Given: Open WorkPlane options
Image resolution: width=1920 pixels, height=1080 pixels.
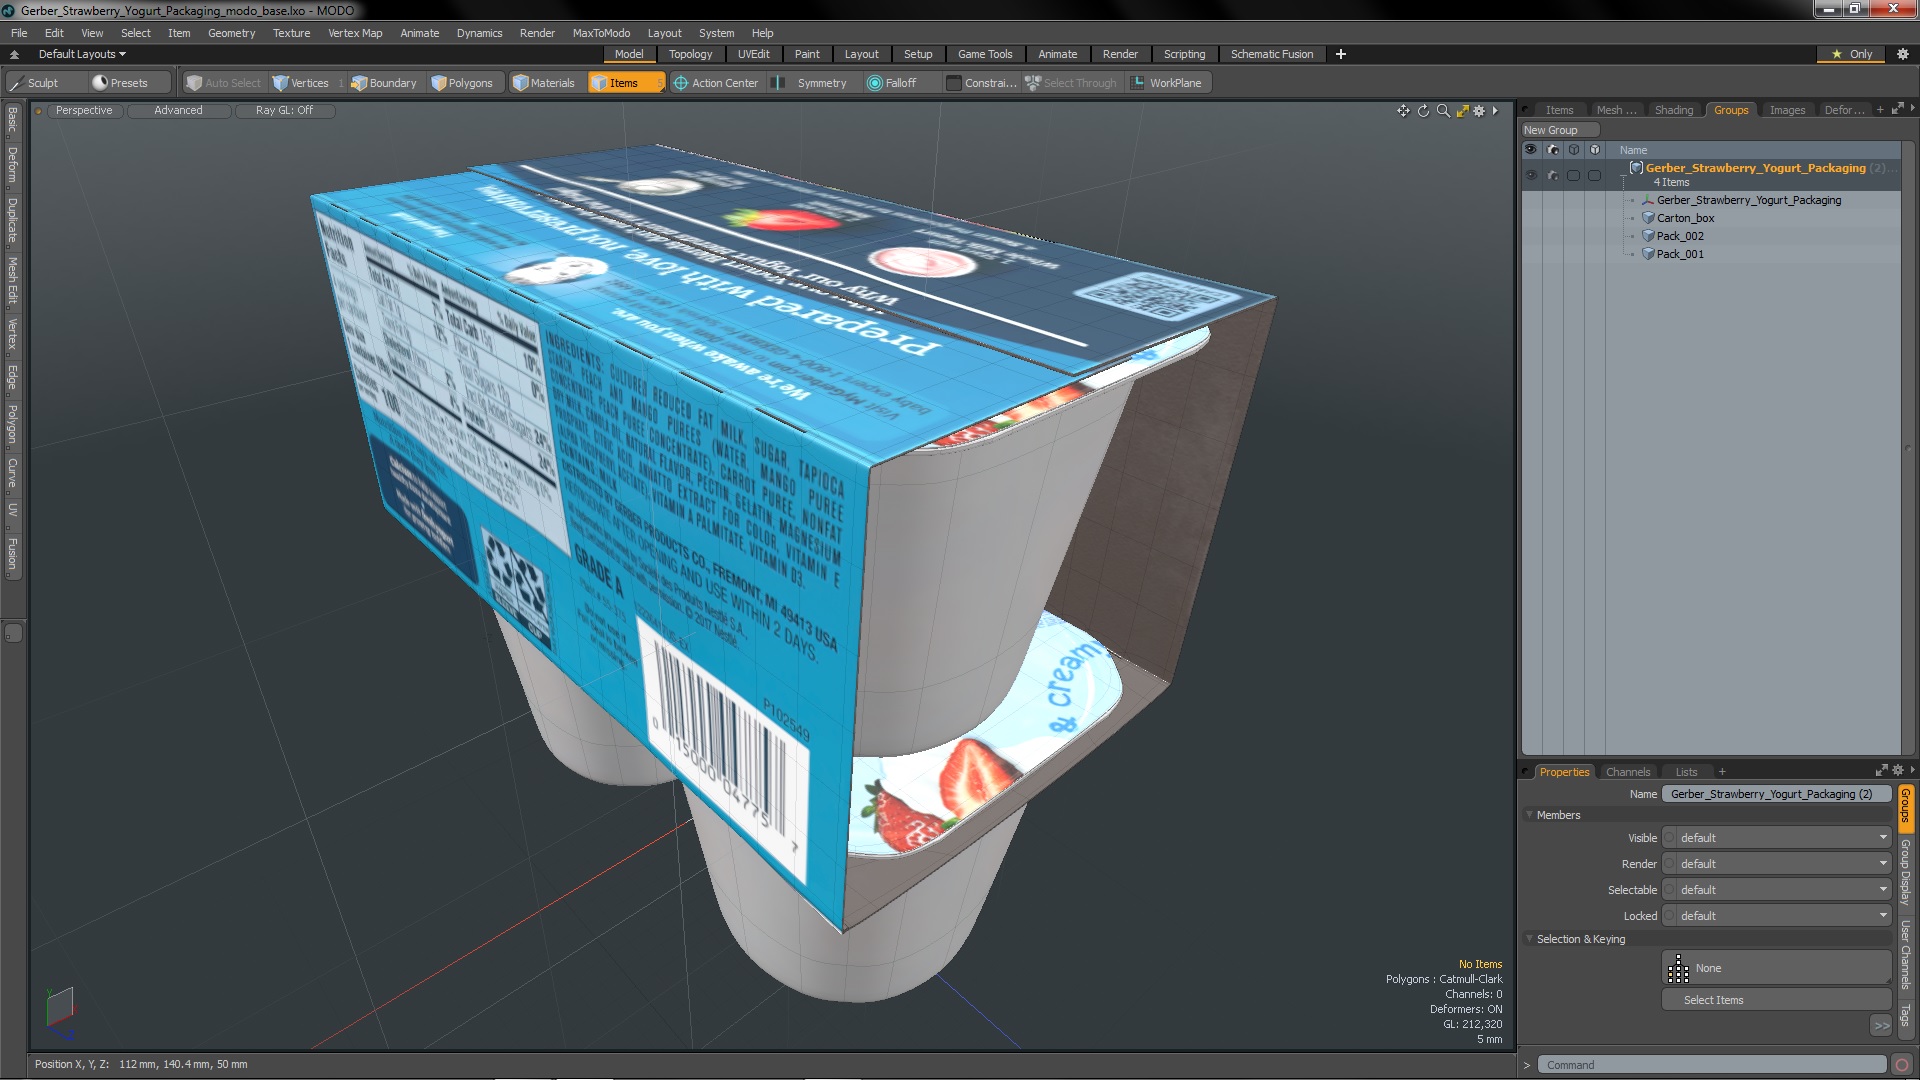Looking at the screenshot, I should coord(1168,83).
